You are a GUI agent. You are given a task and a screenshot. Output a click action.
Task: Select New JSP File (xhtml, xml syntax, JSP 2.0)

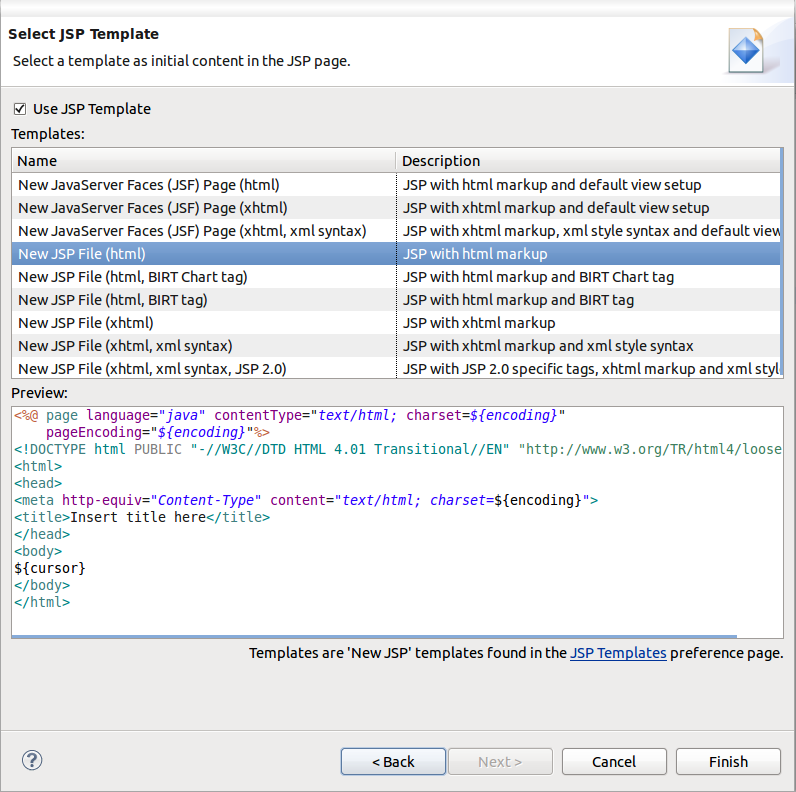coord(395,369)
